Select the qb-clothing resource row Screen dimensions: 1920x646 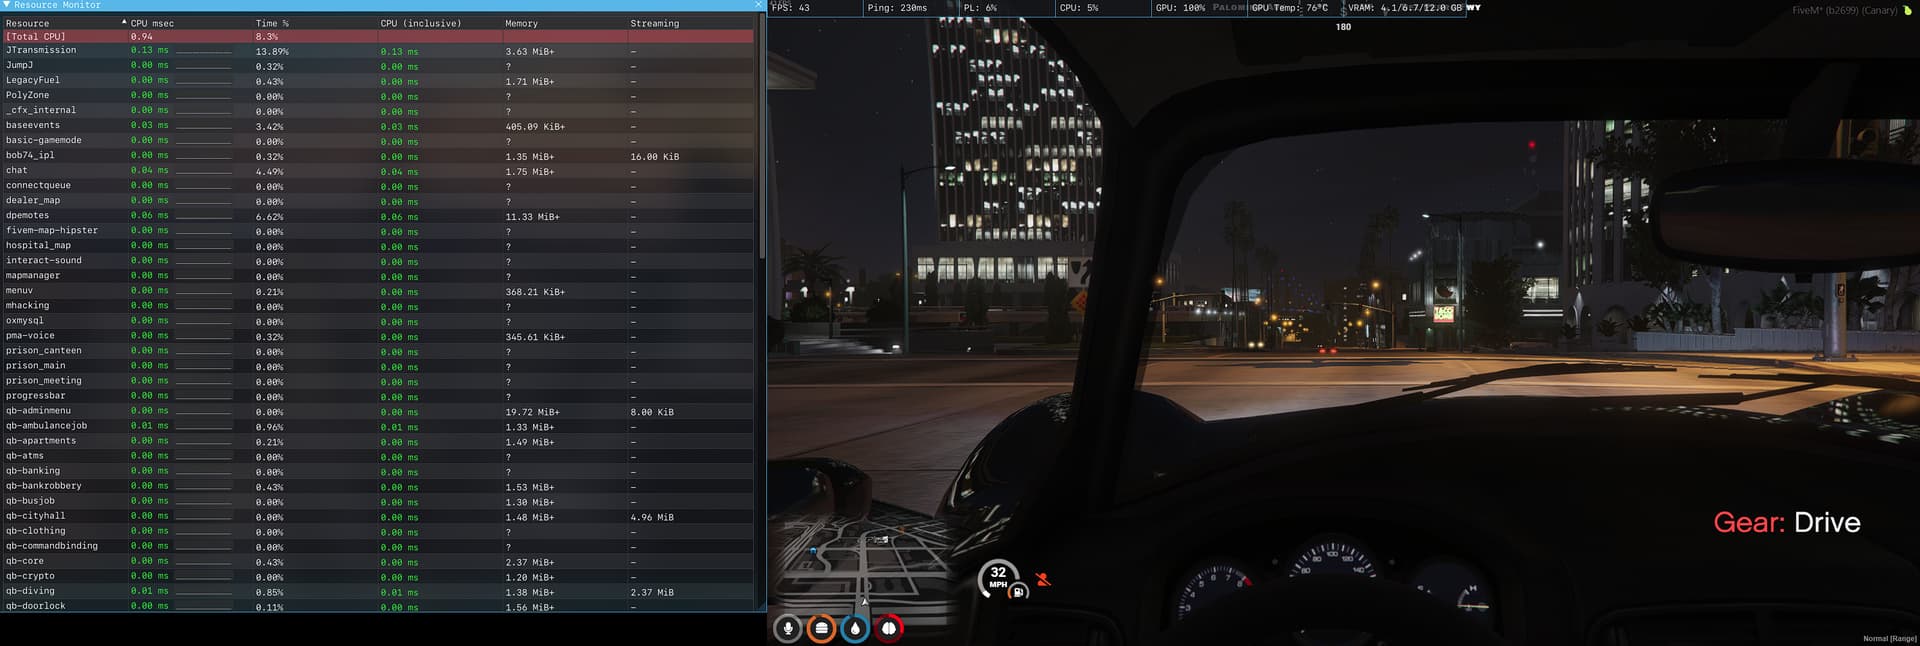378,531
